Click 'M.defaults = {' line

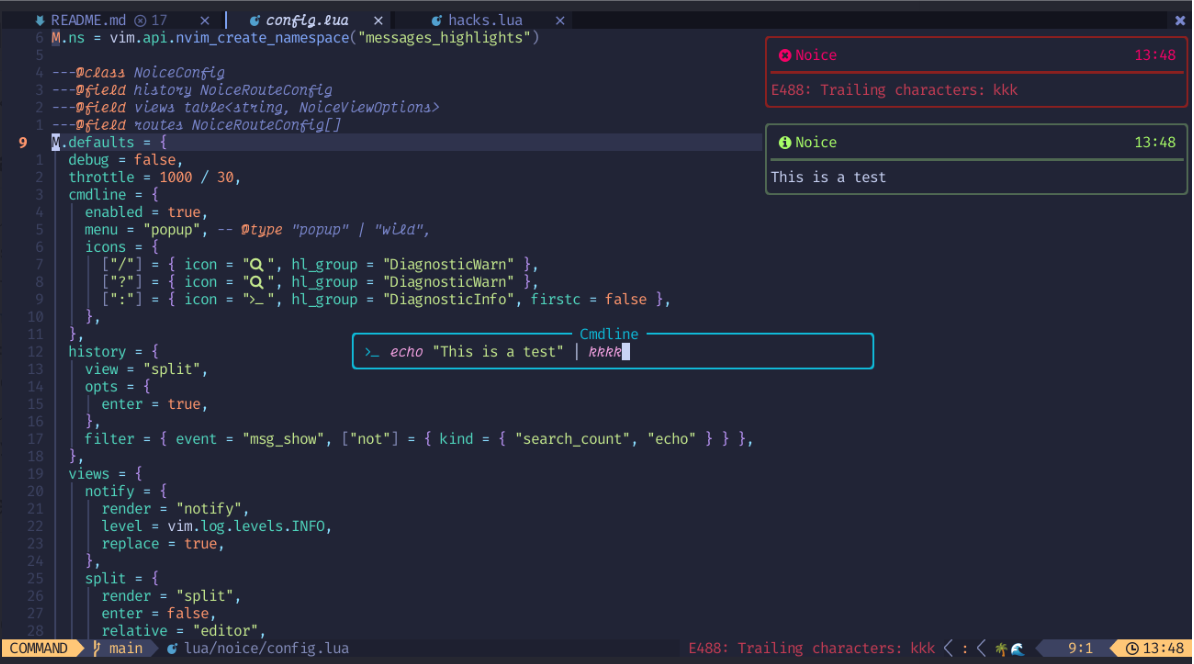pyautogui.click(x=109, y=142)
